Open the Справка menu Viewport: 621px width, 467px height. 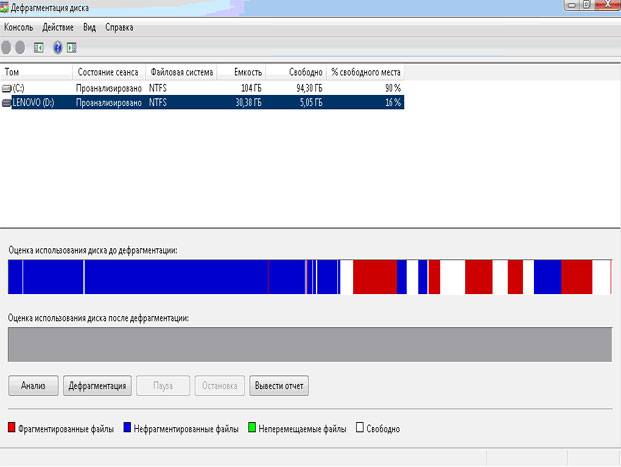pos(119,27)
